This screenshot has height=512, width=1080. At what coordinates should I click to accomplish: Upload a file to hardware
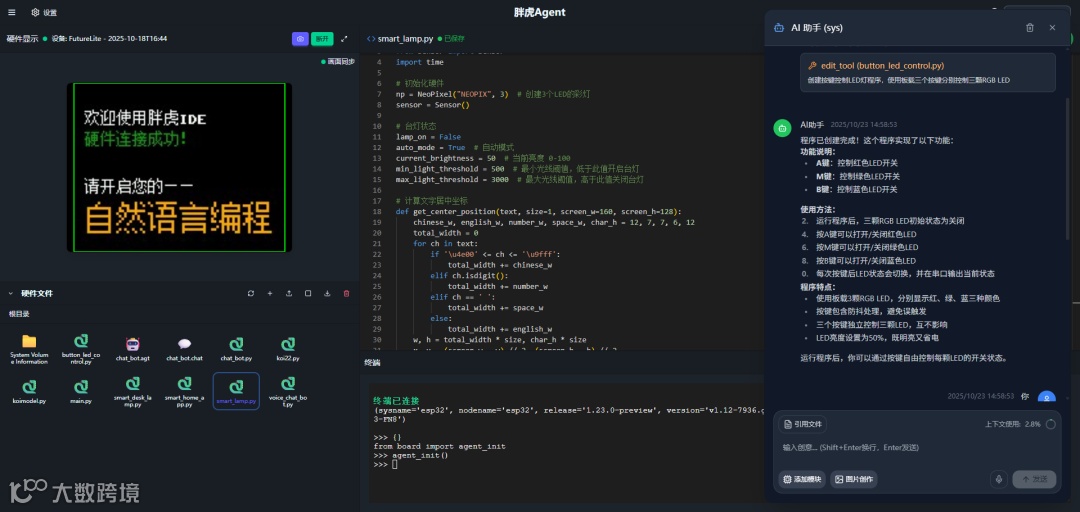[289, 293]
